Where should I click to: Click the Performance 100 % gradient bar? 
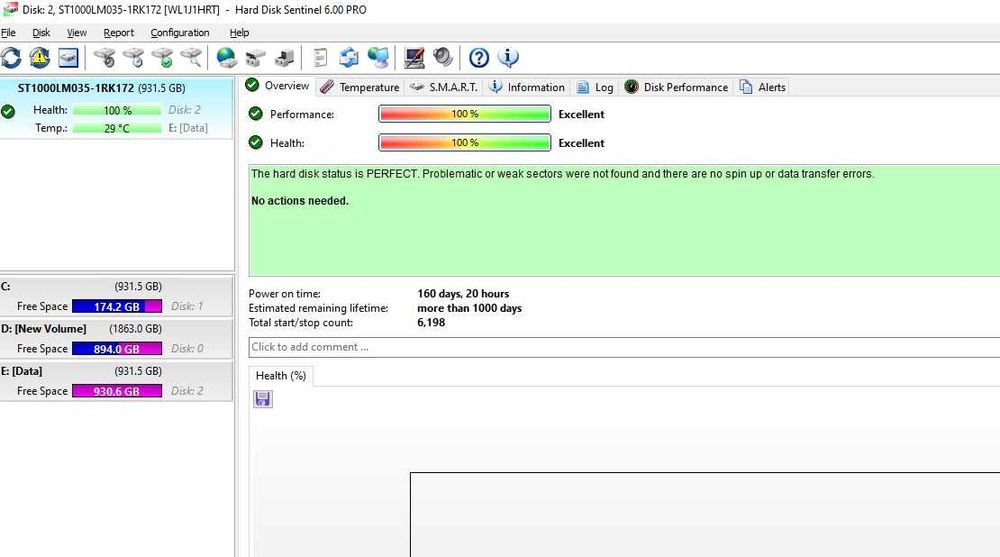coord(464,114)
